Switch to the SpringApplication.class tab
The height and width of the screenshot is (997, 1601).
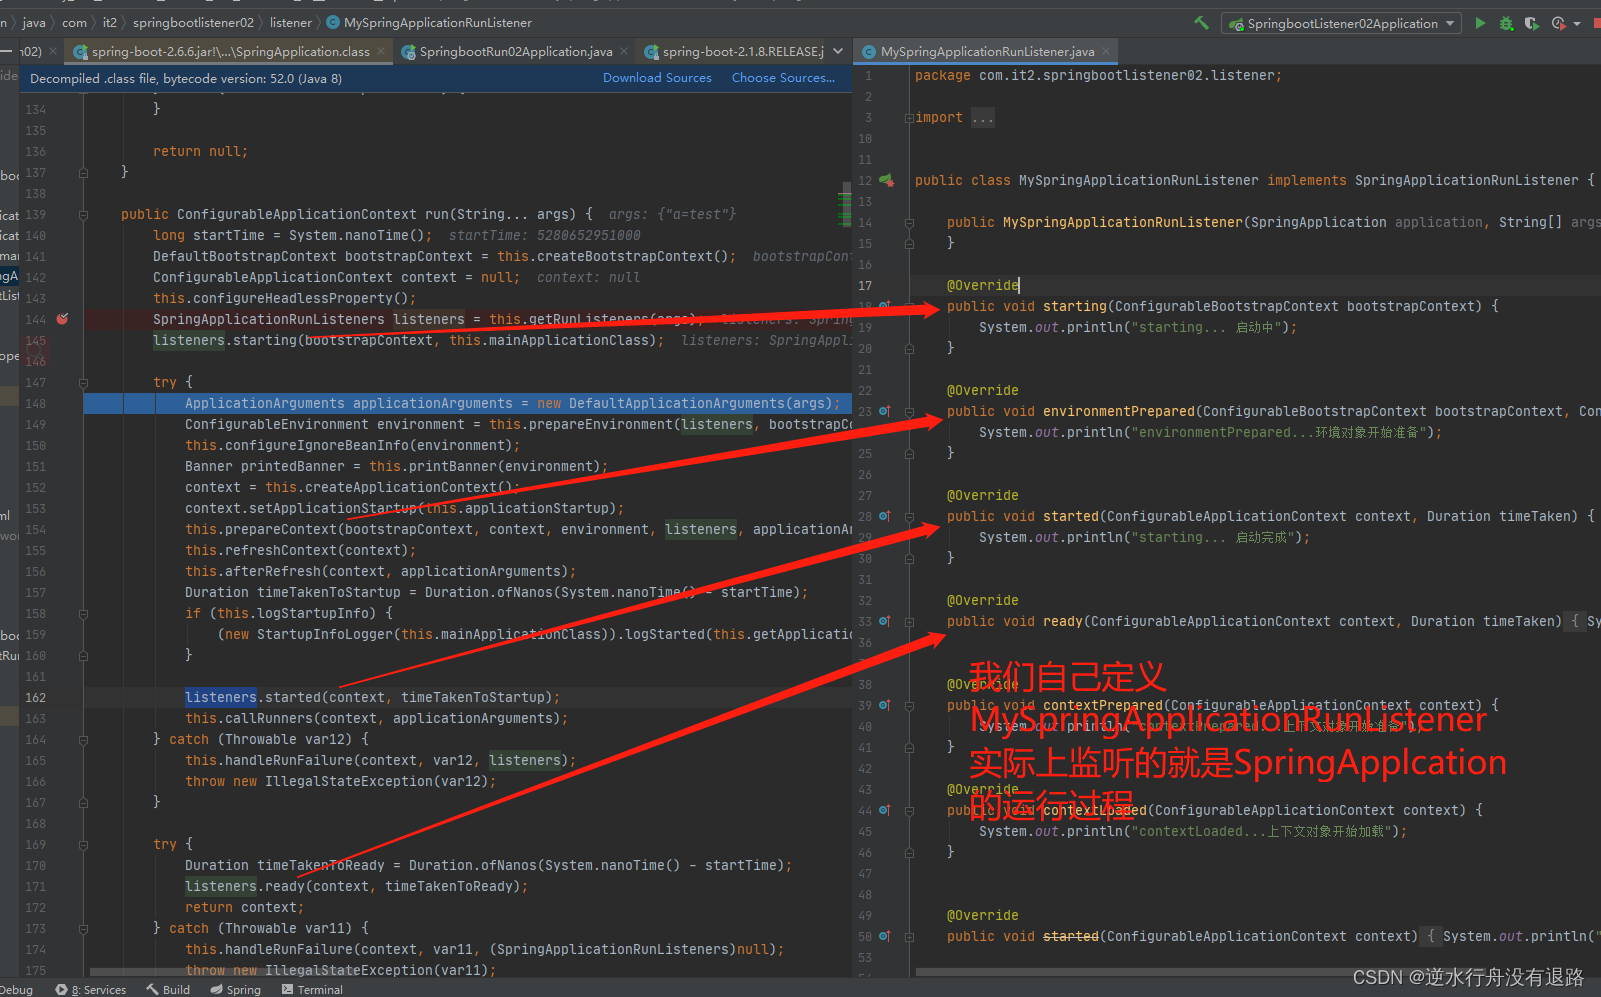pyautogui.click(x=230, y=52)
